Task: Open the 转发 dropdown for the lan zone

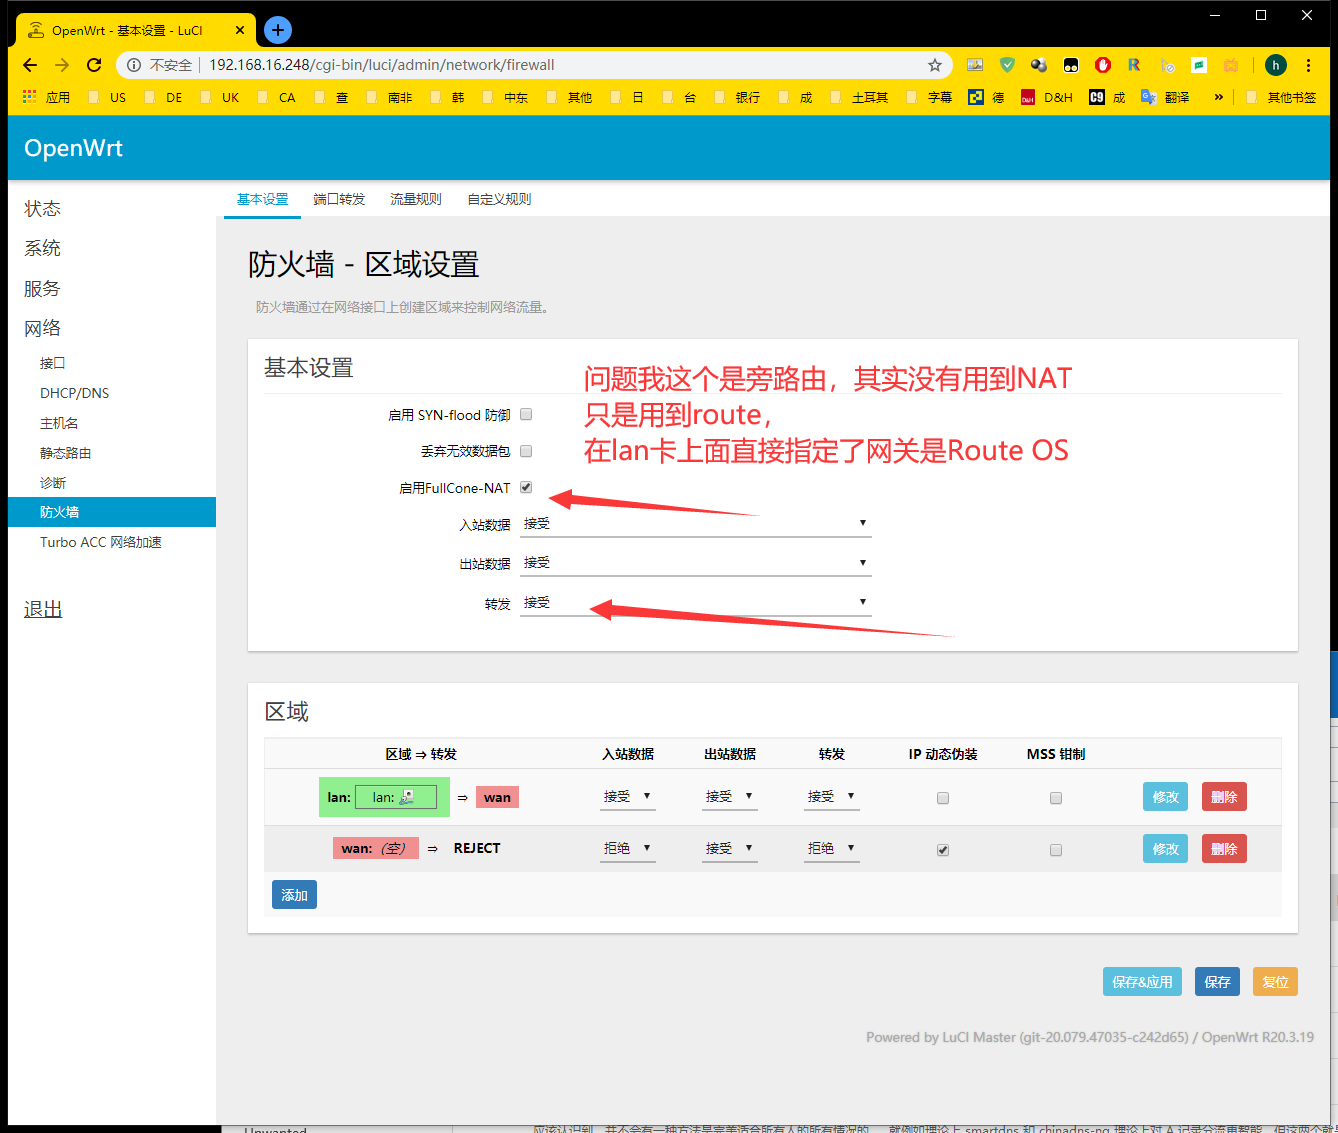Action: coord(831,795)
